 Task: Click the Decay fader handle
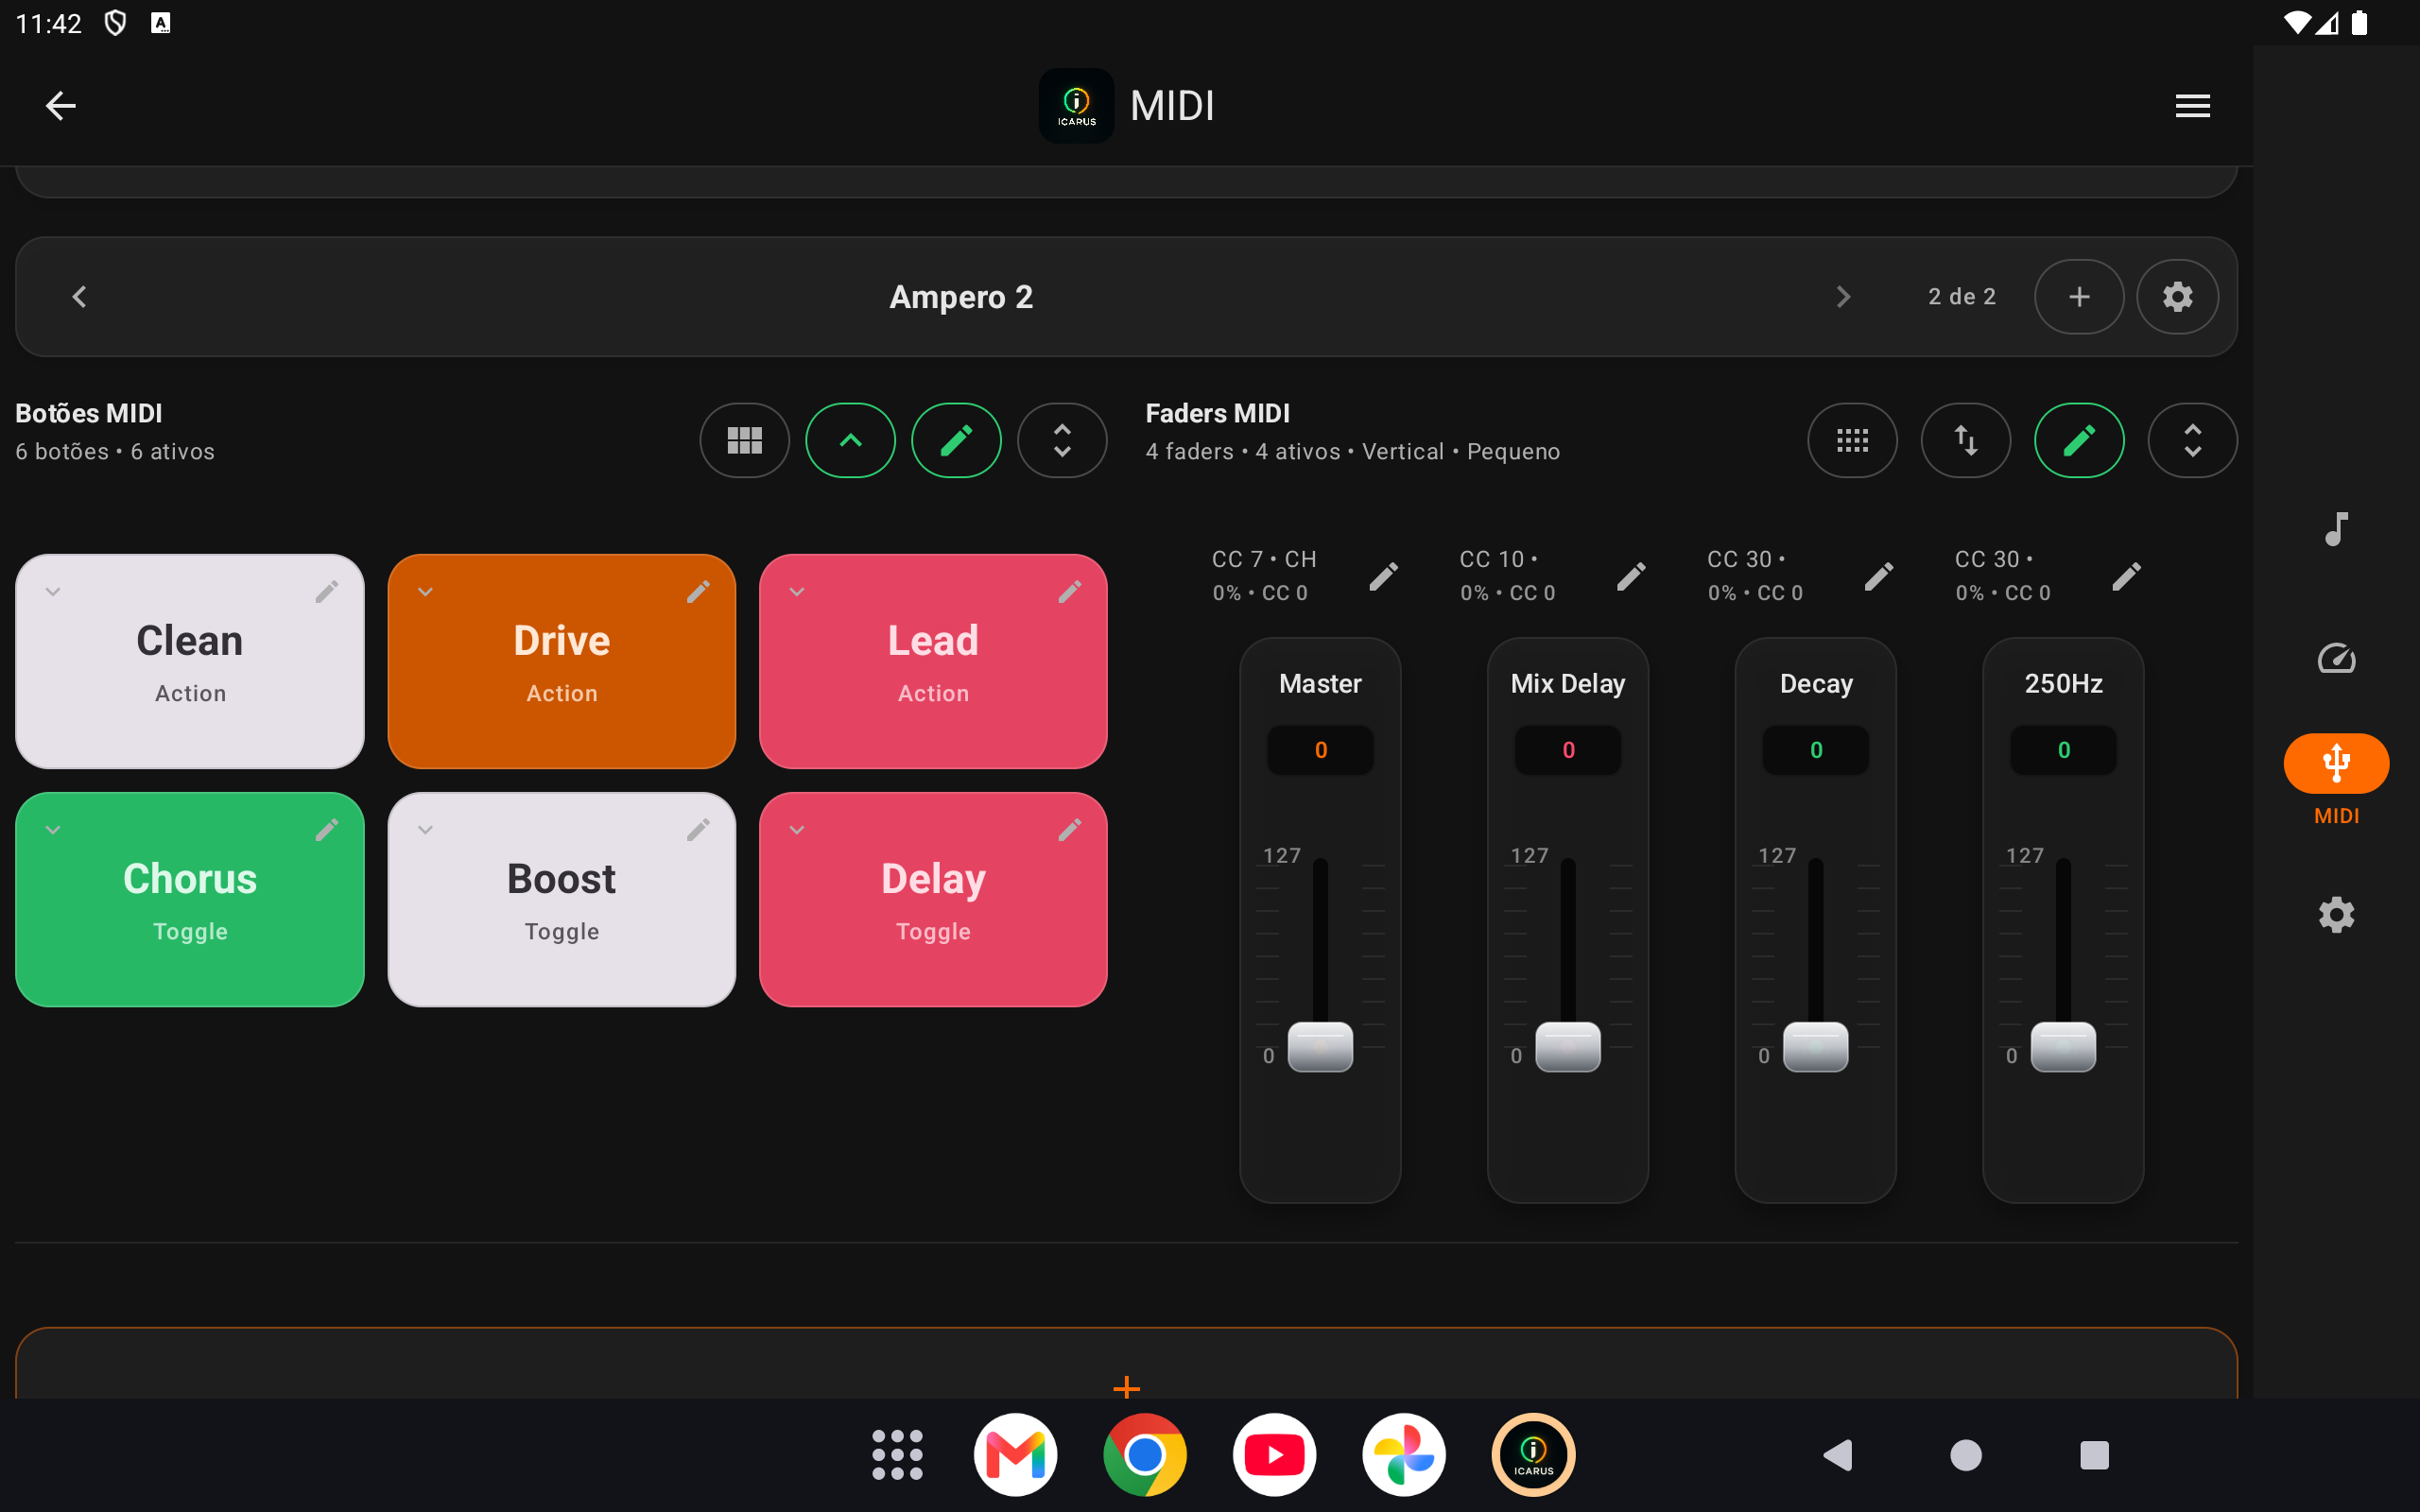[x=1816, y=1047]
